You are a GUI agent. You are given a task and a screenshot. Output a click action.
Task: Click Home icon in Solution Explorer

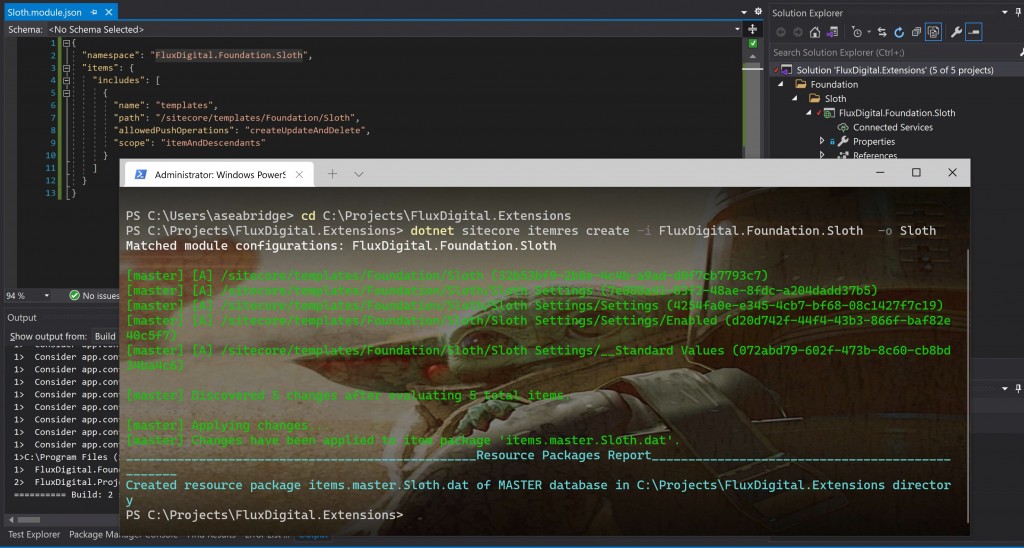[x=814, y=32]
